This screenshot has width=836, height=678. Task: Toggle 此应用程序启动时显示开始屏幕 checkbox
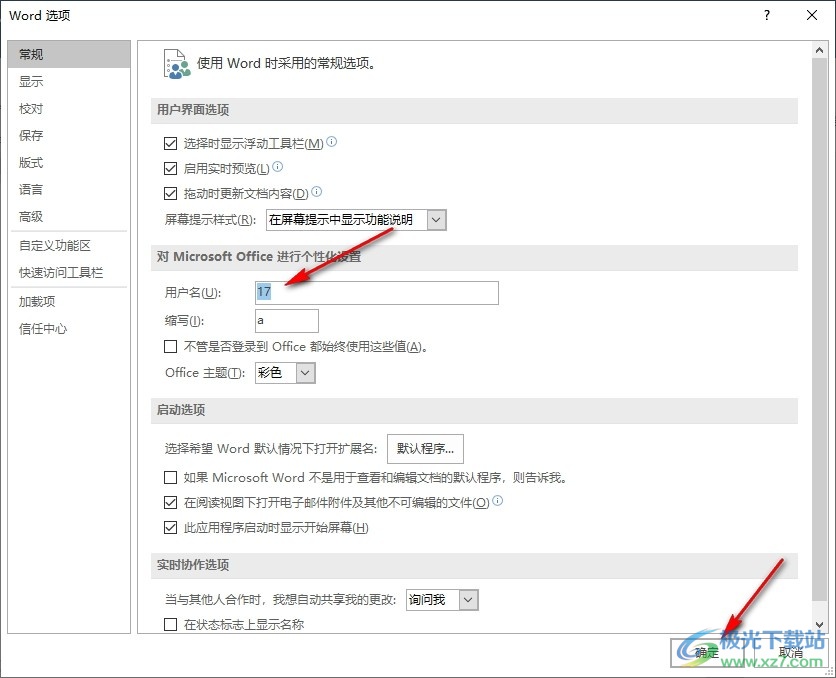[171, 528]
